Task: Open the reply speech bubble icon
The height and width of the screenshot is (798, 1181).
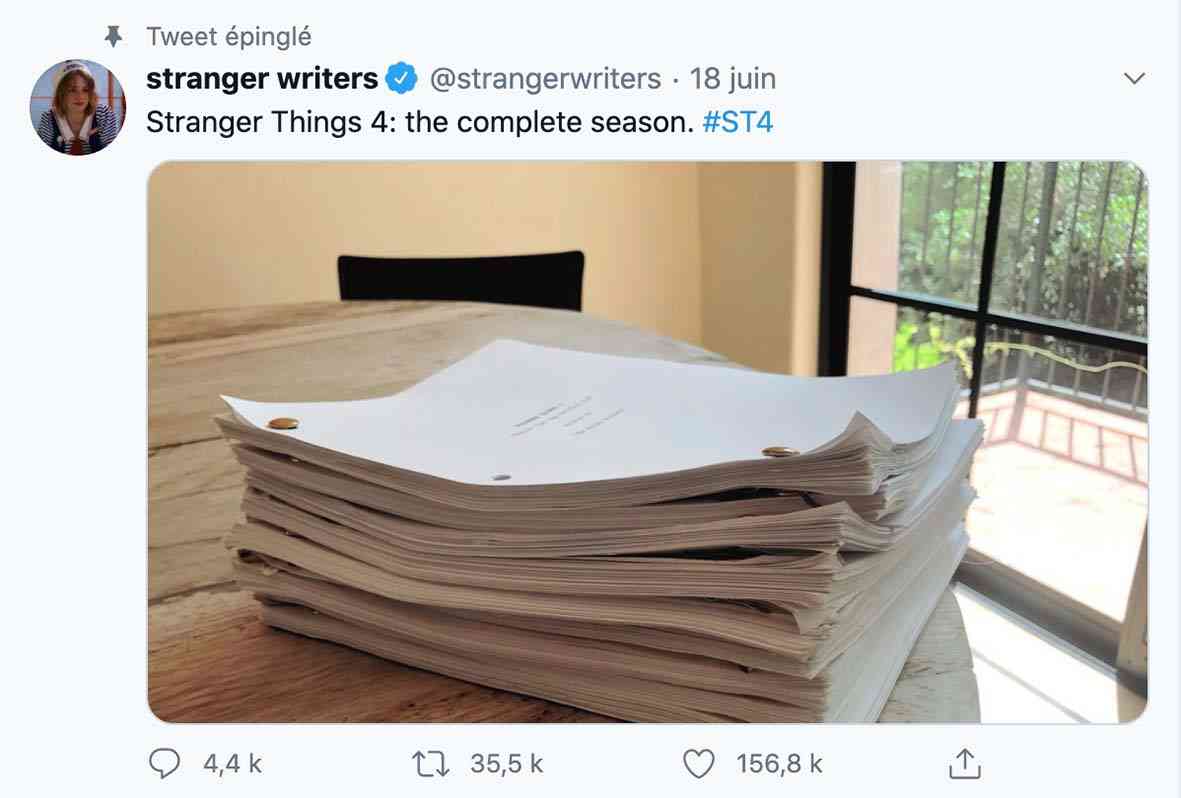Action: coord(164,763)
